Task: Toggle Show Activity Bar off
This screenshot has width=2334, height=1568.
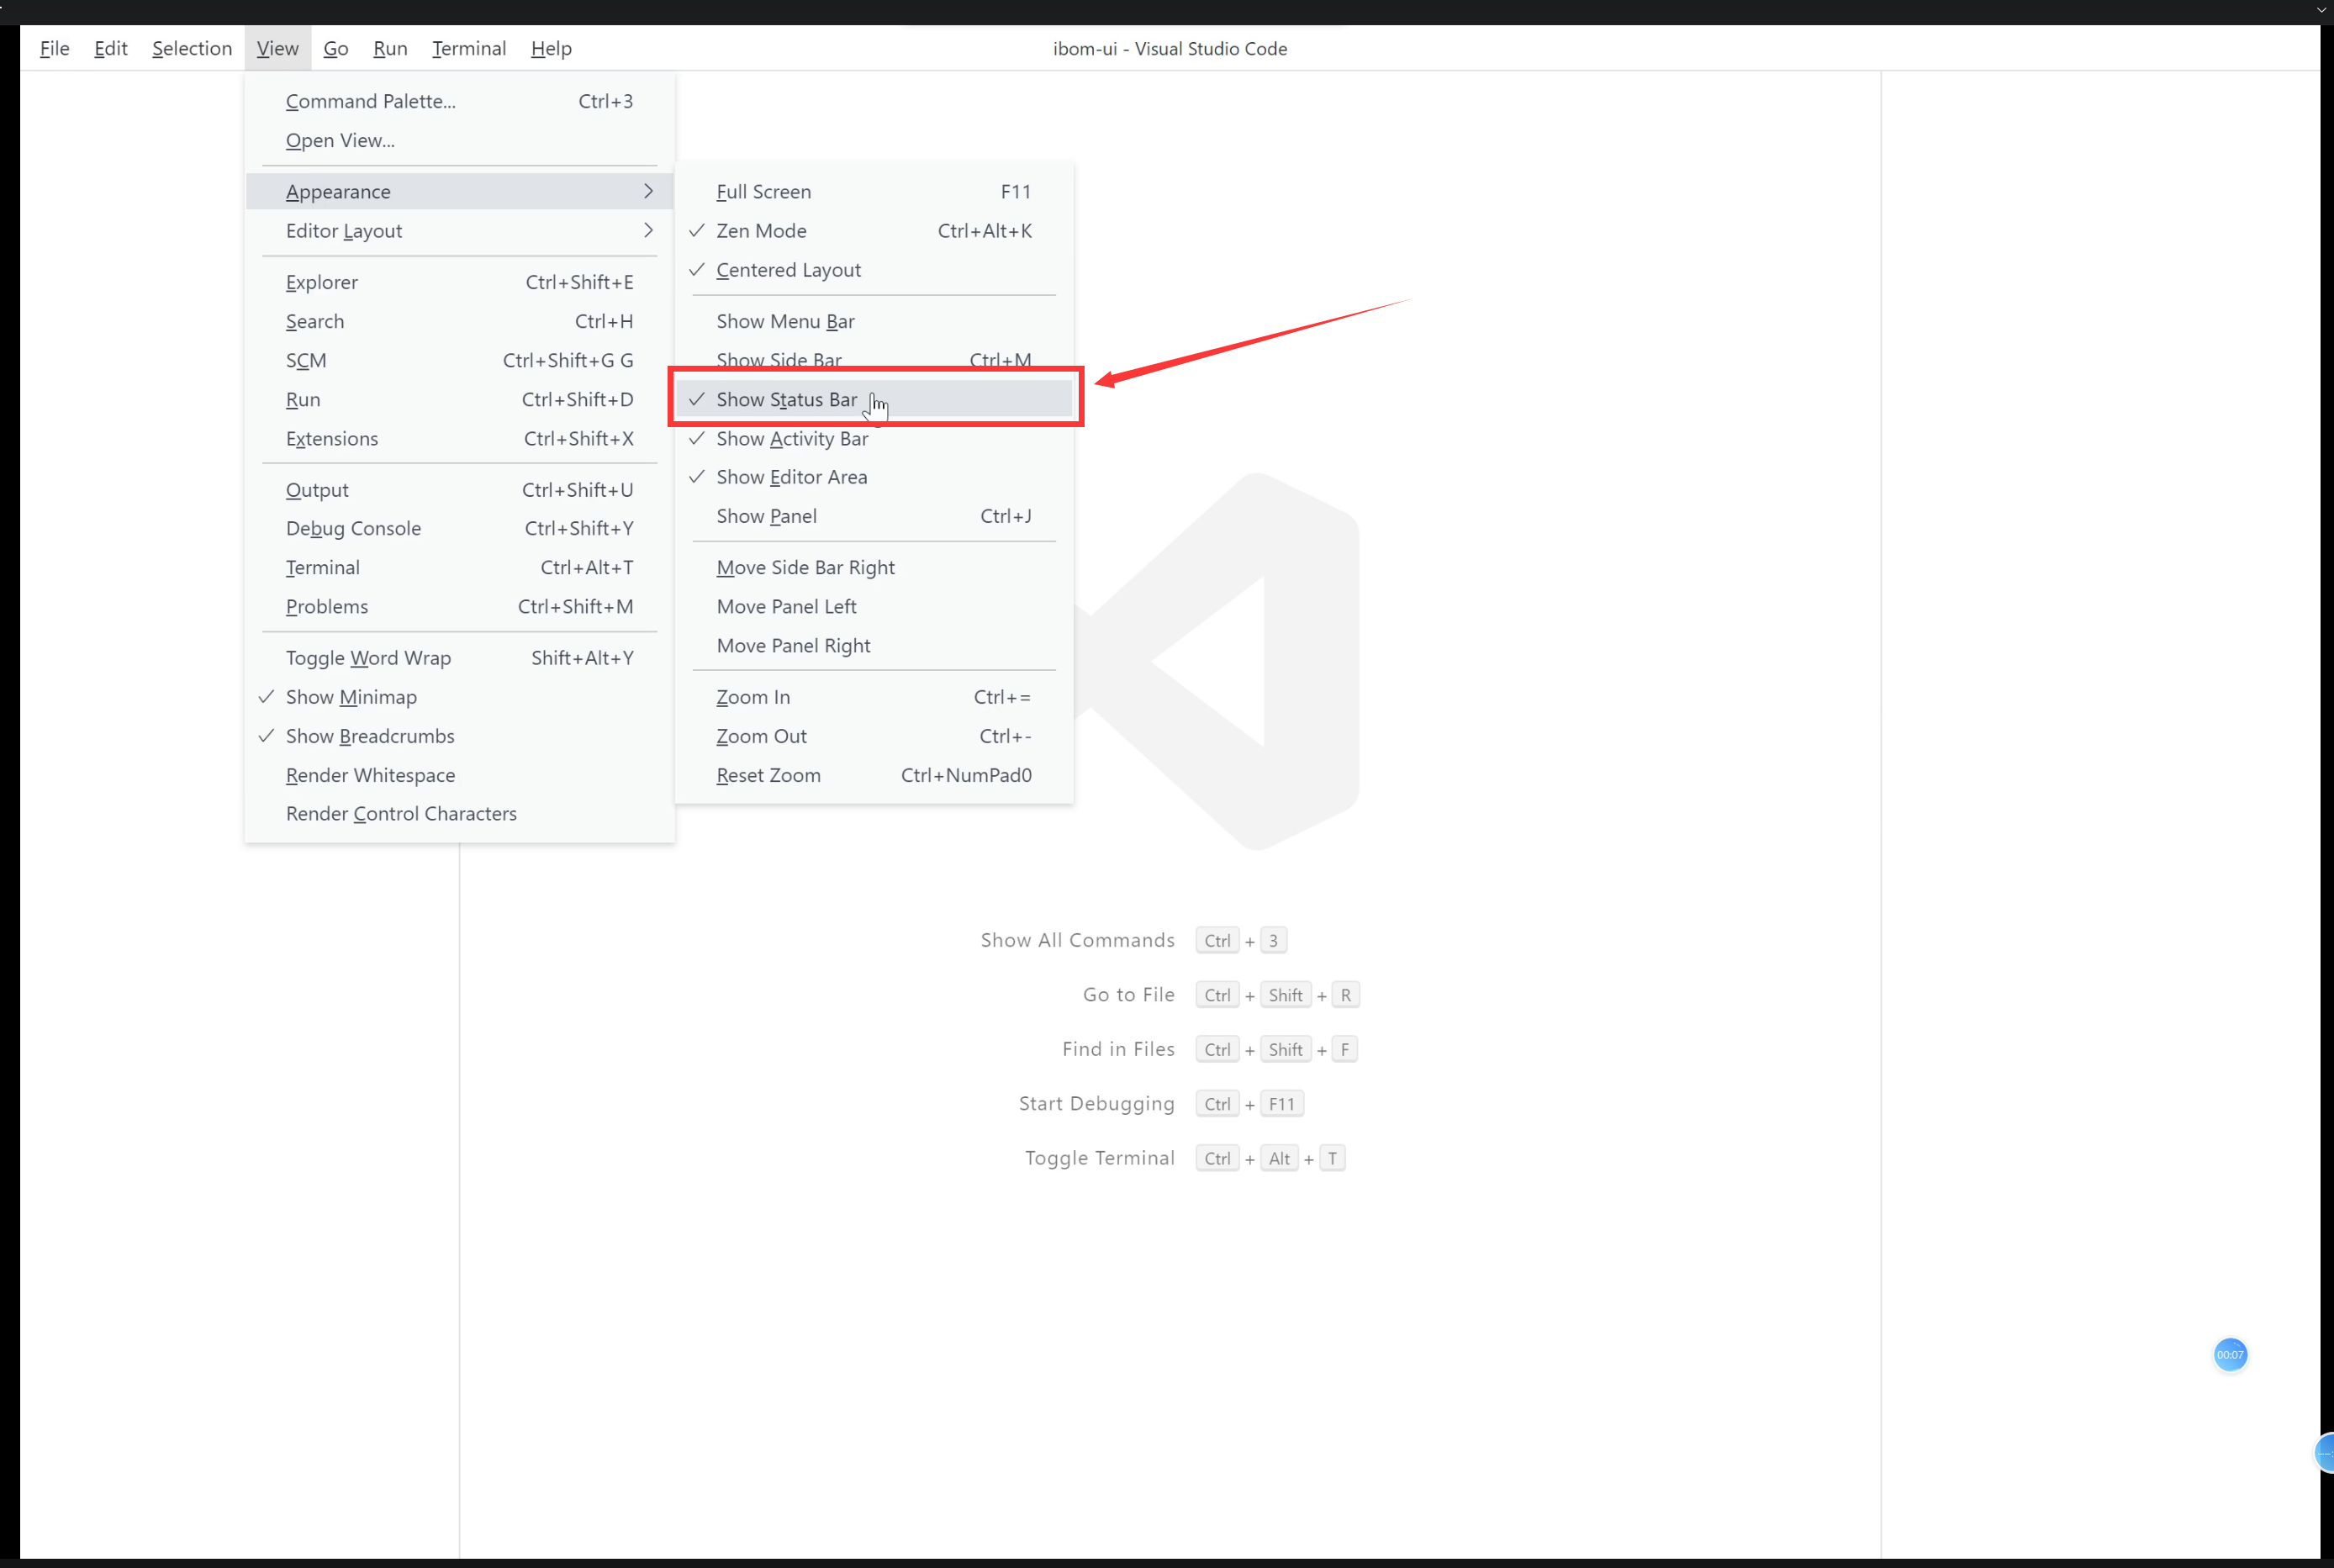Action: pos(791,438)
